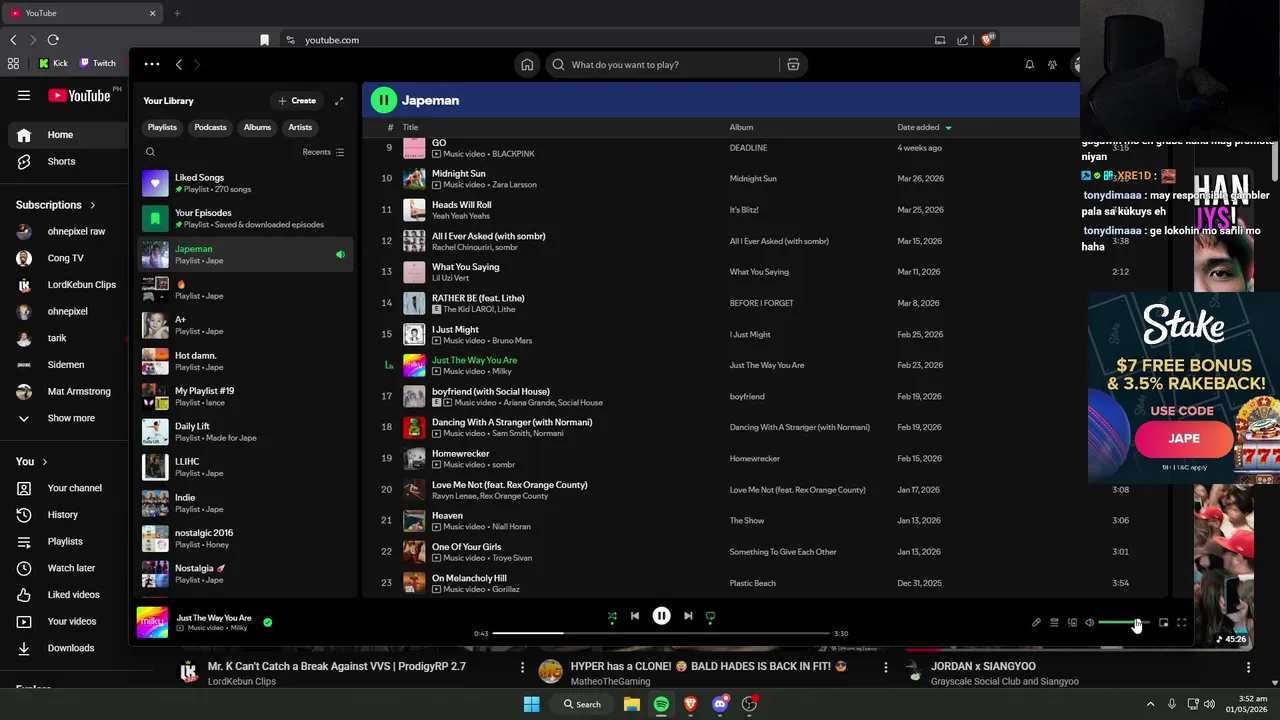The image size is (1280, 720).
Task: Skip to the next track
Action: [688, 616]
